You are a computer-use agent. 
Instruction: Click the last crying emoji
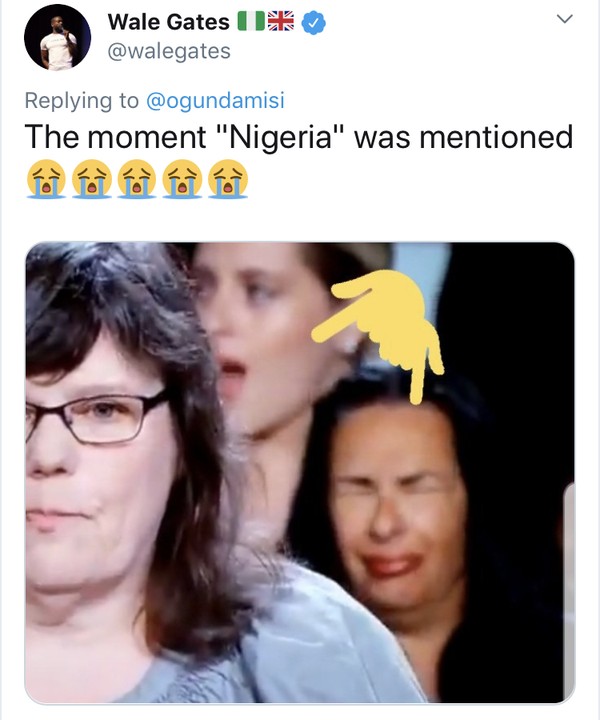coord(228,179)
